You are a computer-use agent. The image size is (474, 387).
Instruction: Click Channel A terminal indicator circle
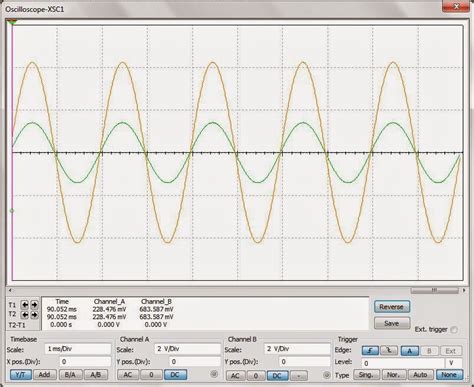pos(214,374)
